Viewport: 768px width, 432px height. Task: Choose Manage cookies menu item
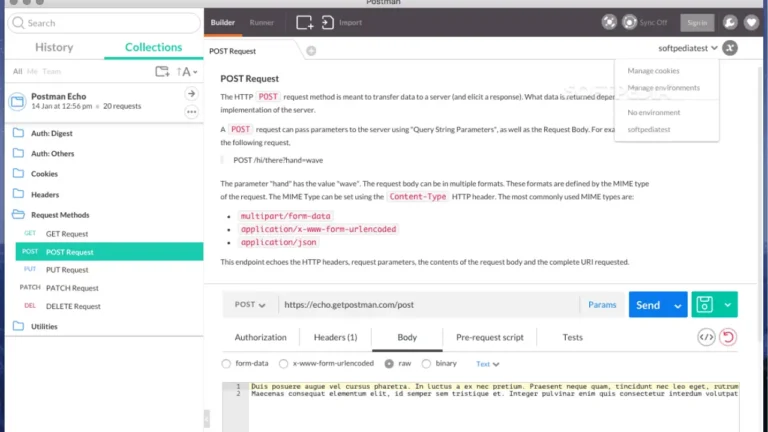pos(653,71)
